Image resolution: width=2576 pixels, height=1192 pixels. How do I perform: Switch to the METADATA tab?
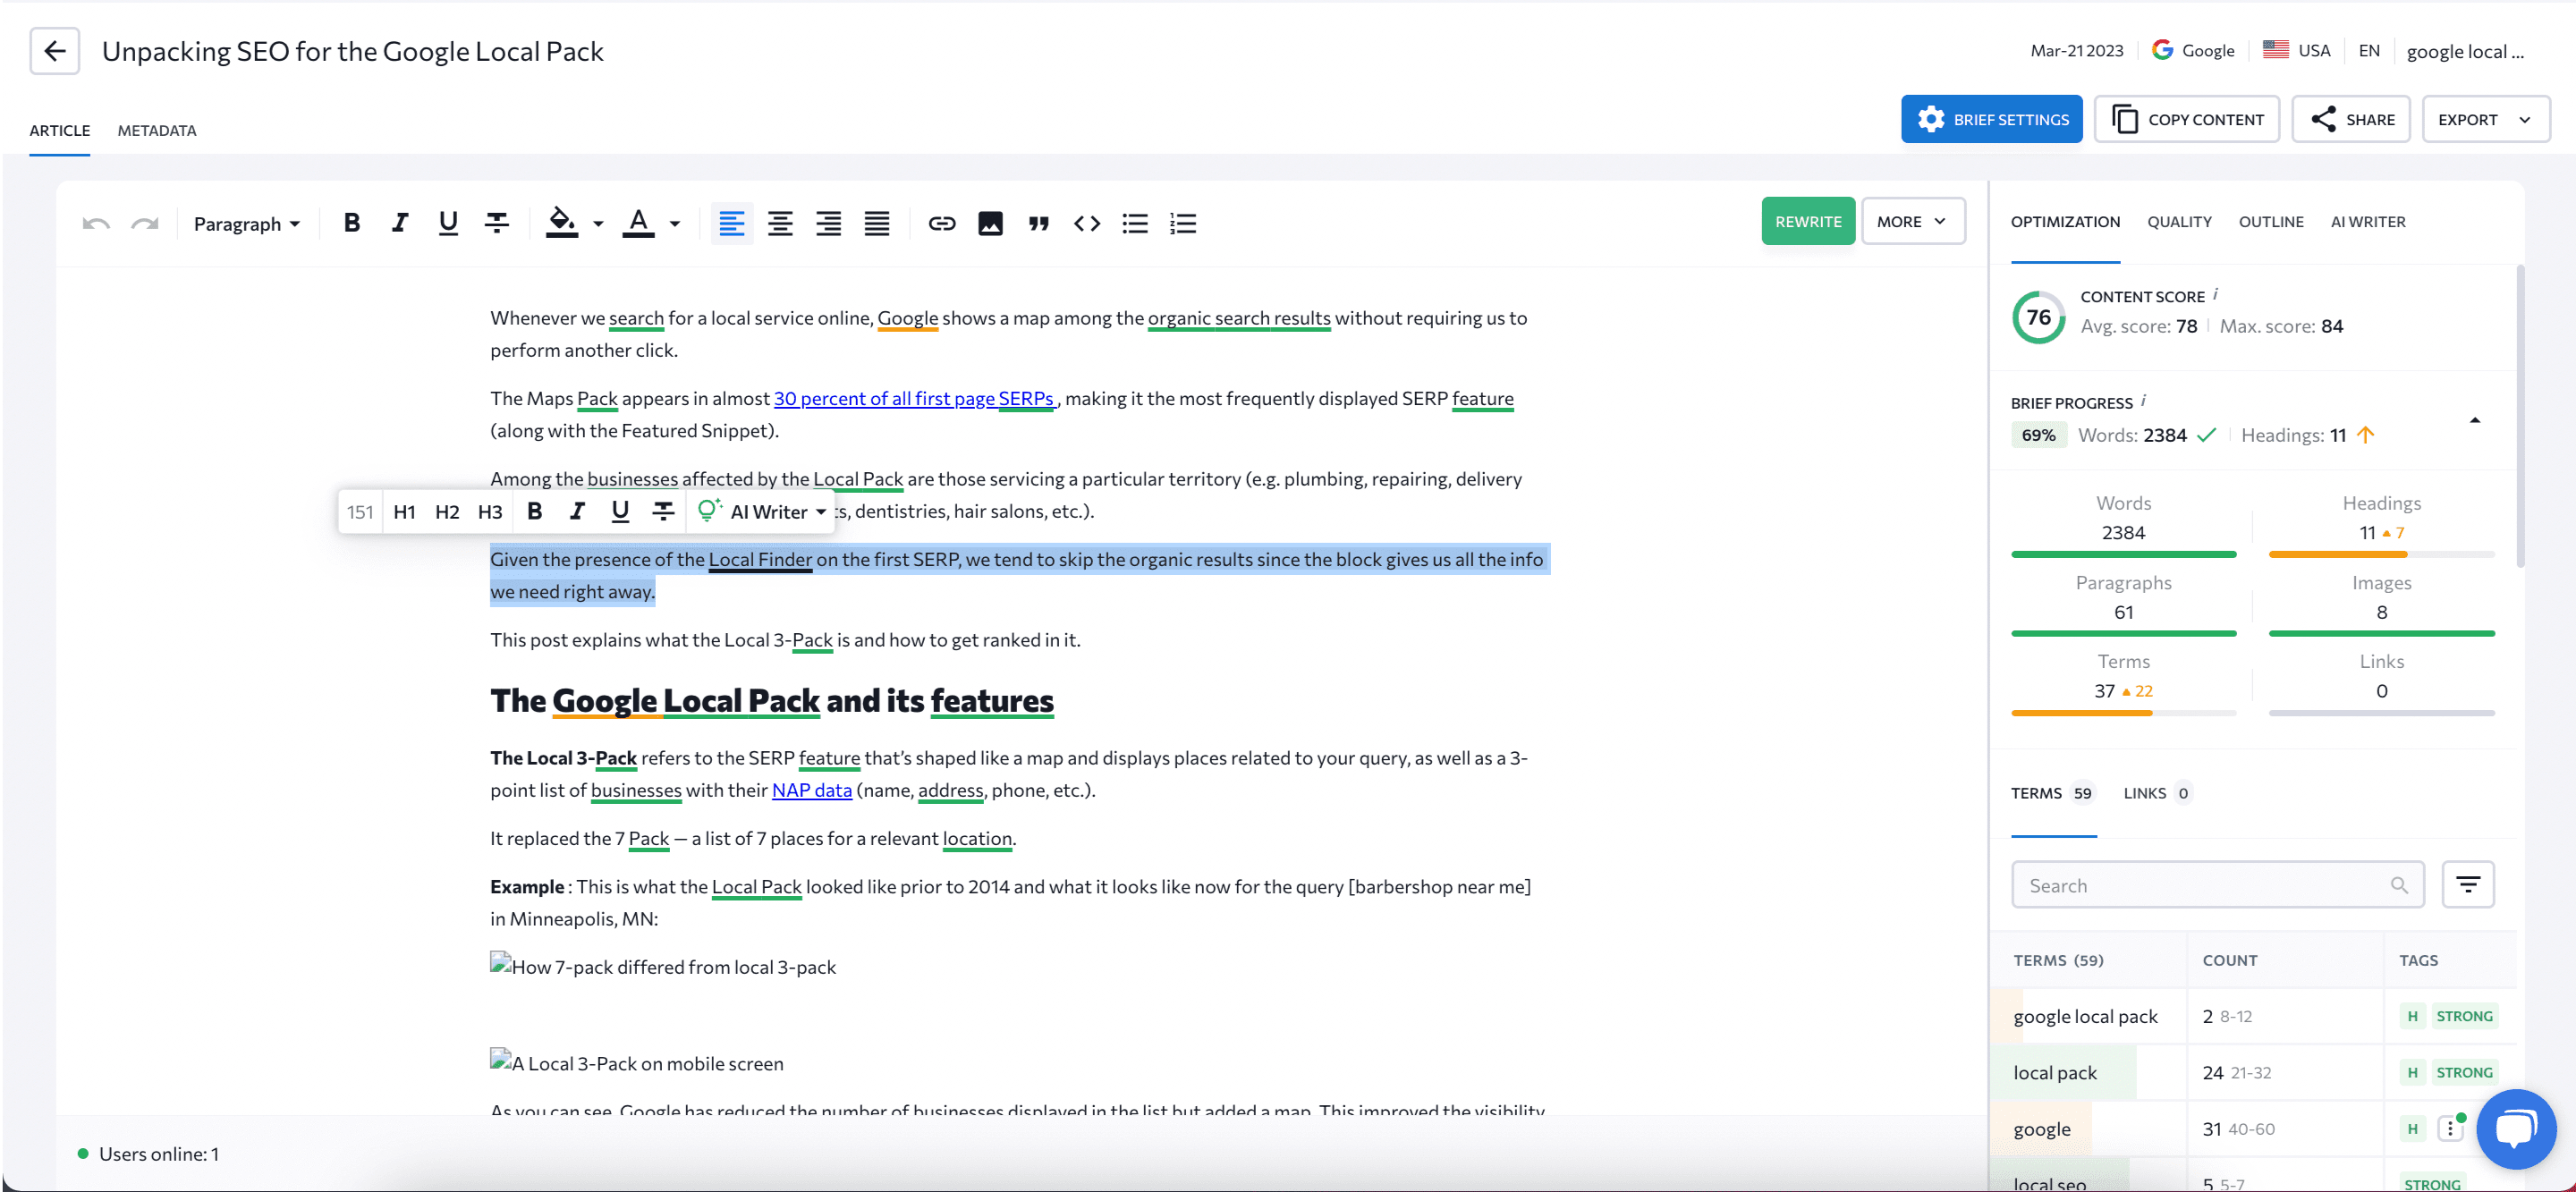[x=156, y=130]
